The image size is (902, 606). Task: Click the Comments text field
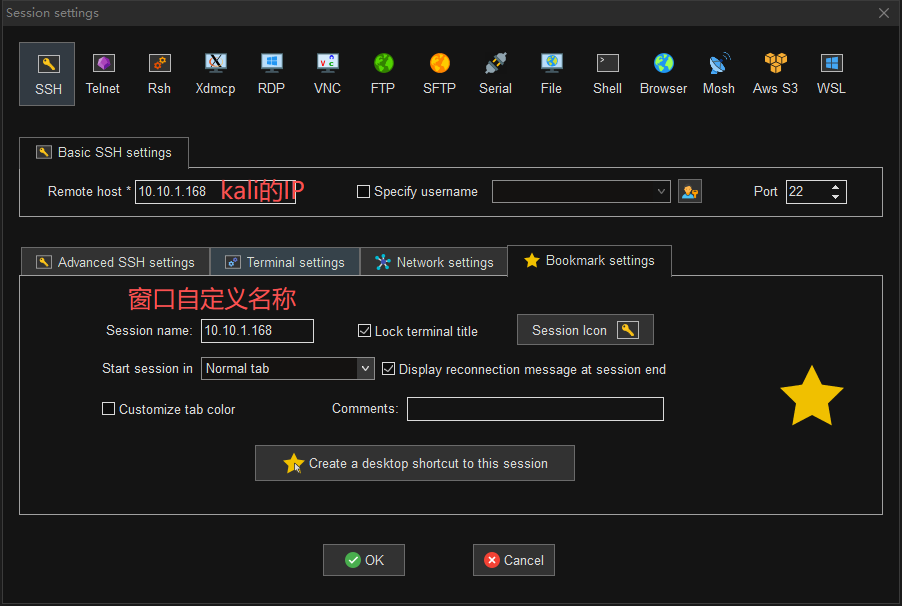tap(535, 409)
